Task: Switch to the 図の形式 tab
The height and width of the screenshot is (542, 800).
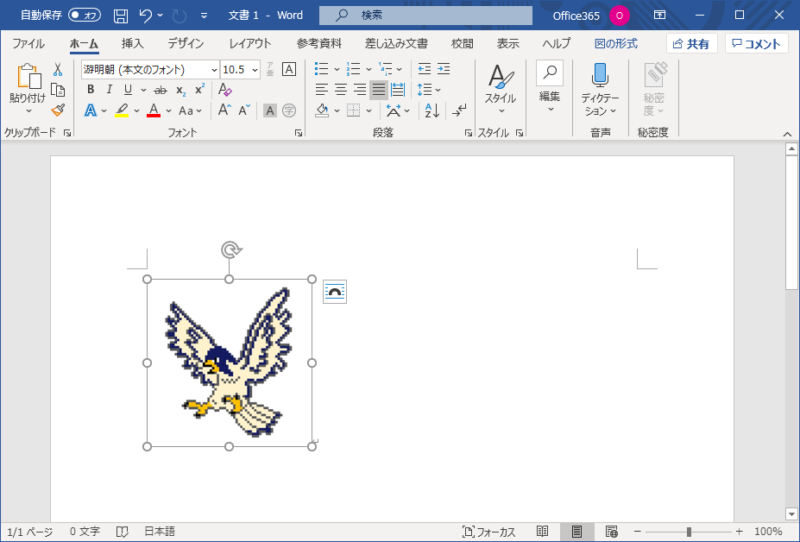Action: 616,44
